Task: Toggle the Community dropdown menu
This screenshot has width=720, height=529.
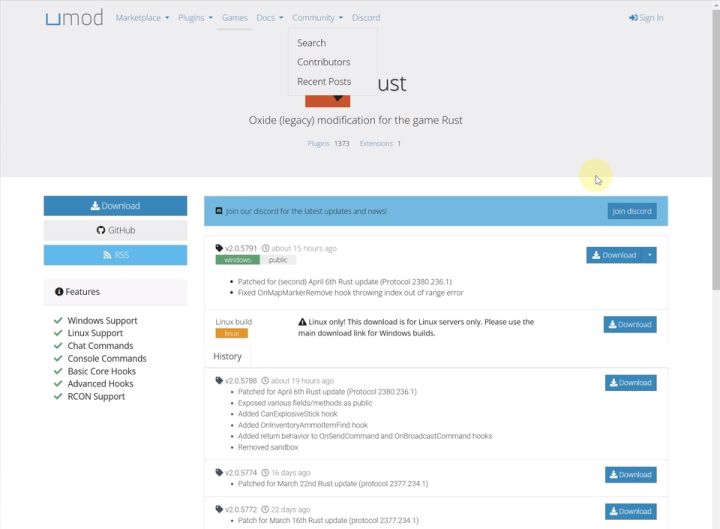Action: pyautogui.click(x=317, y=18)
